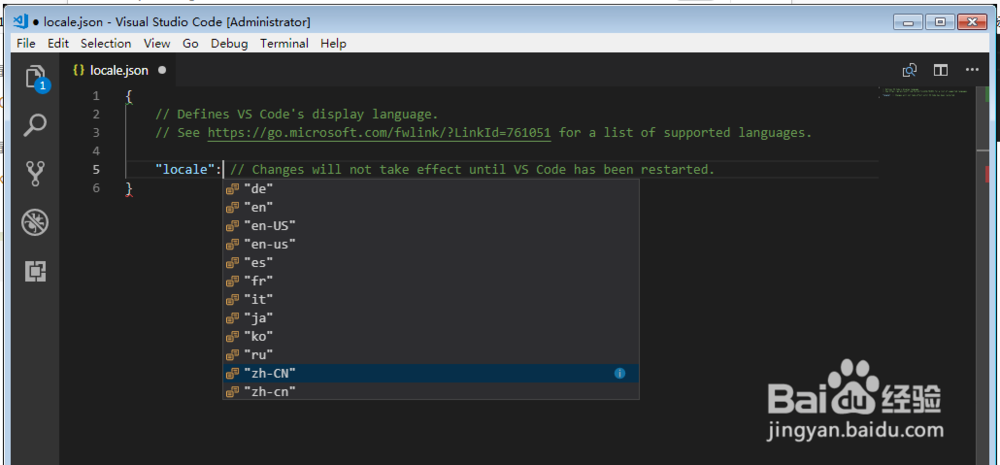Viewport: 1000px width, 465px height.
Task: Choose the "es" suggestion
Action: pyautogui.click(x=430, y=262)
